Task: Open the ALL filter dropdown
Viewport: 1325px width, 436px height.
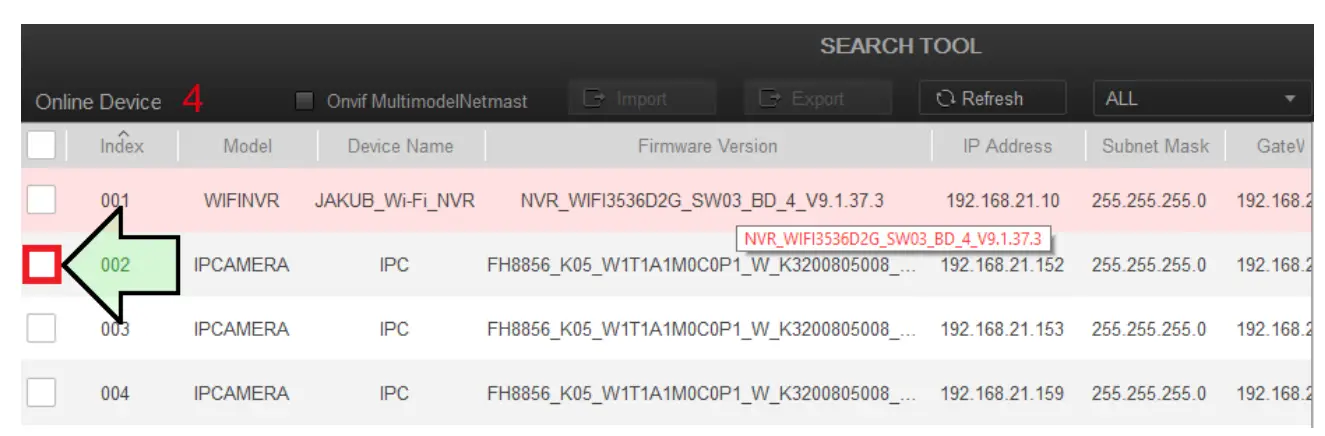Action: 1200,99
